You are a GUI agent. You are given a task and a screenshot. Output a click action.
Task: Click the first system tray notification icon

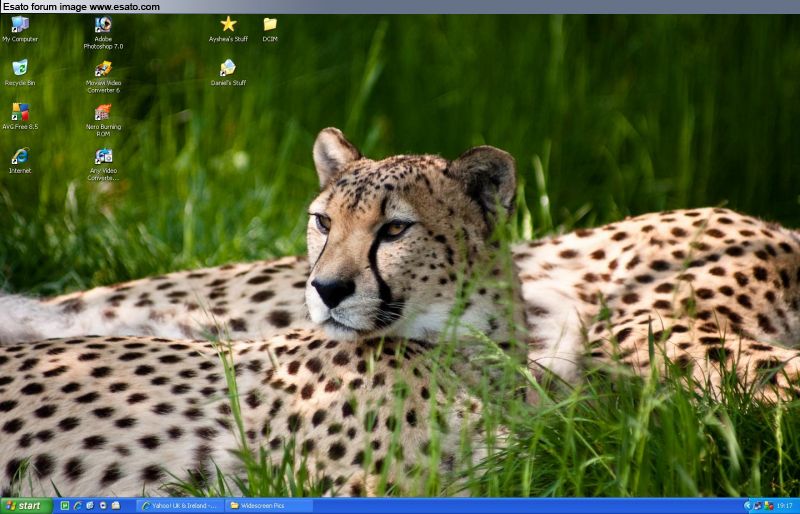click(x=757, y=506)
